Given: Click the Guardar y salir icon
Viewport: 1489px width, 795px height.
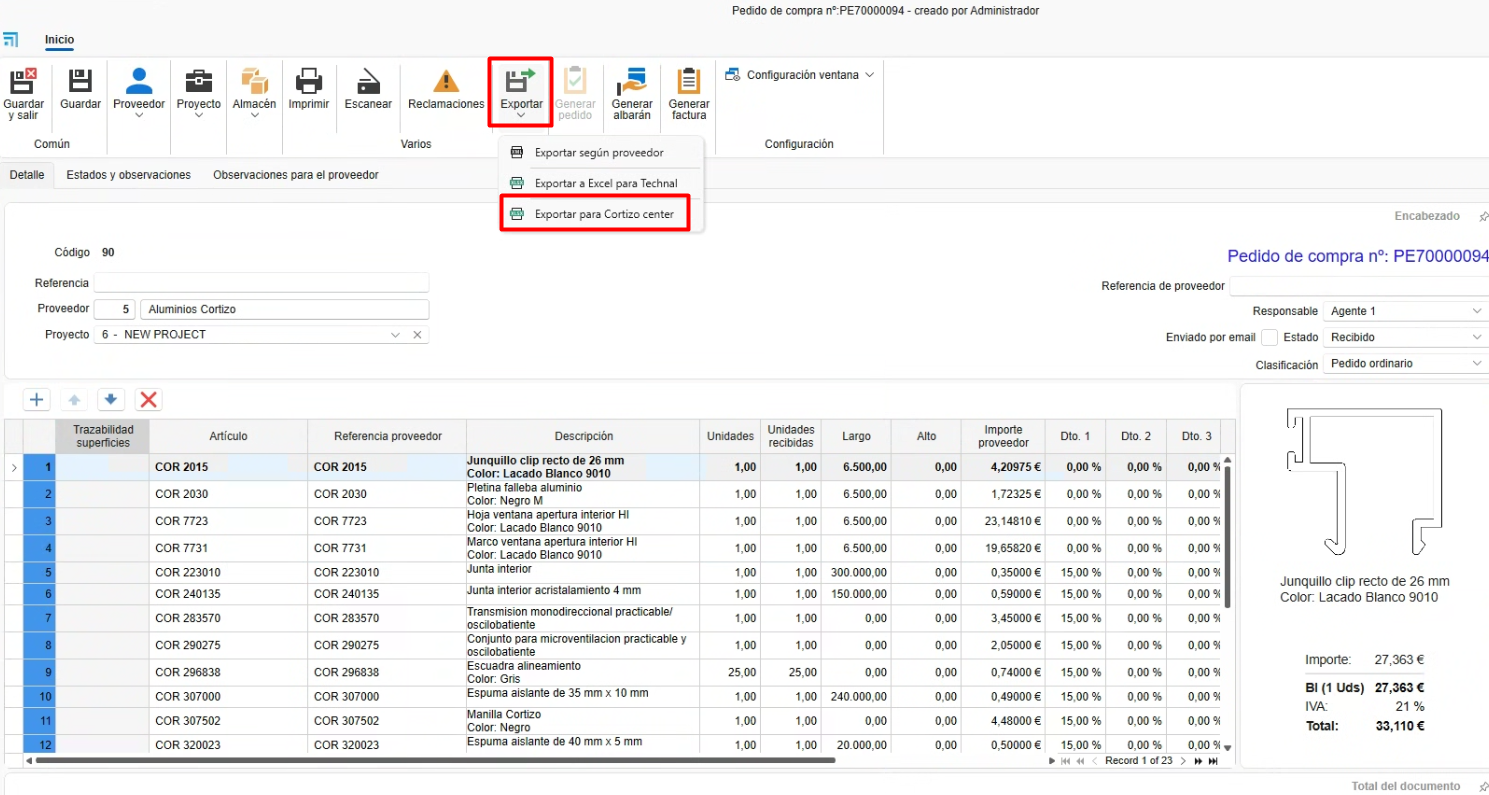Looking at the screenshot, I should pyautogui.click(x=23, y=81).
